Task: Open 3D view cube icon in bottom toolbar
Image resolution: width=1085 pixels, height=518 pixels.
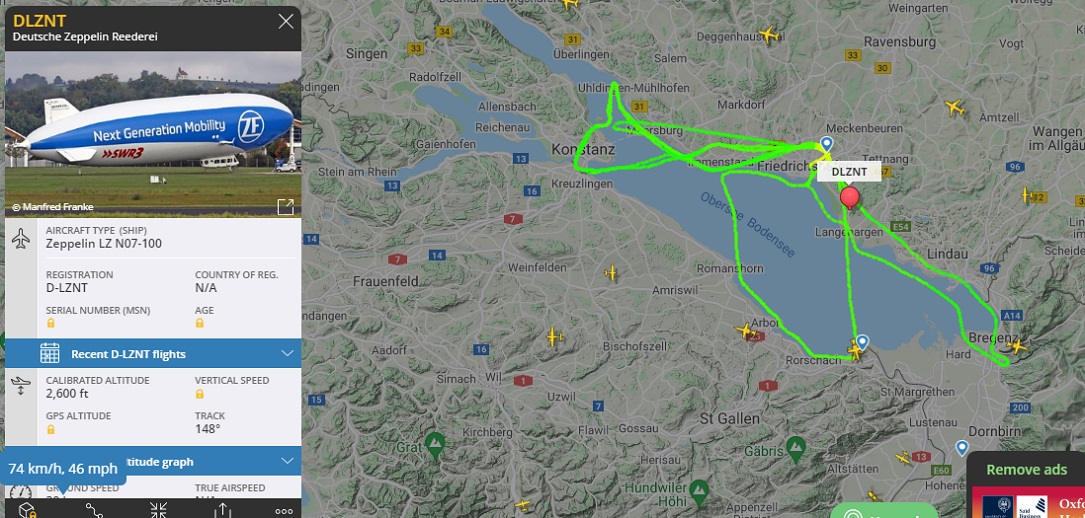Action: [x=26, y=510]
